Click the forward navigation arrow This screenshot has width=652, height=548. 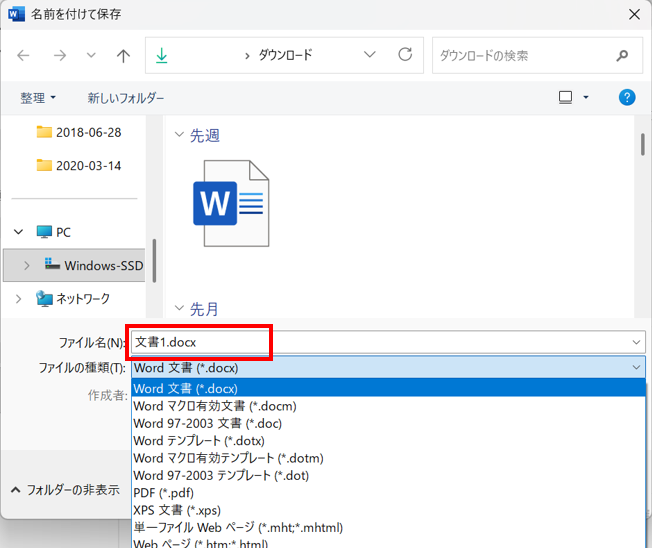[59, 56]
